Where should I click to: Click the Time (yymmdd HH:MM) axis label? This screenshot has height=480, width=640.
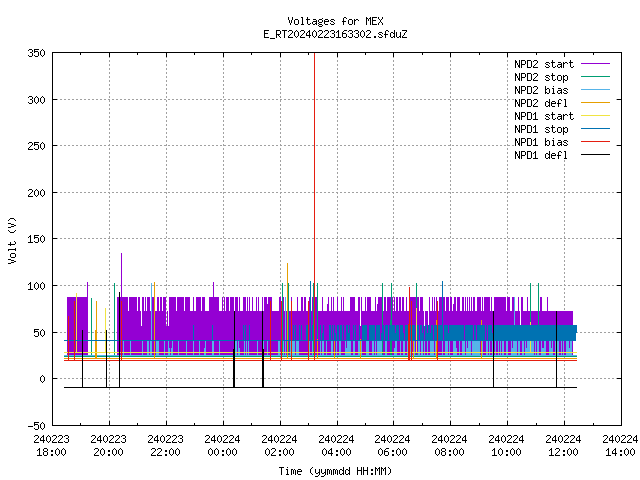coord(335,471)
